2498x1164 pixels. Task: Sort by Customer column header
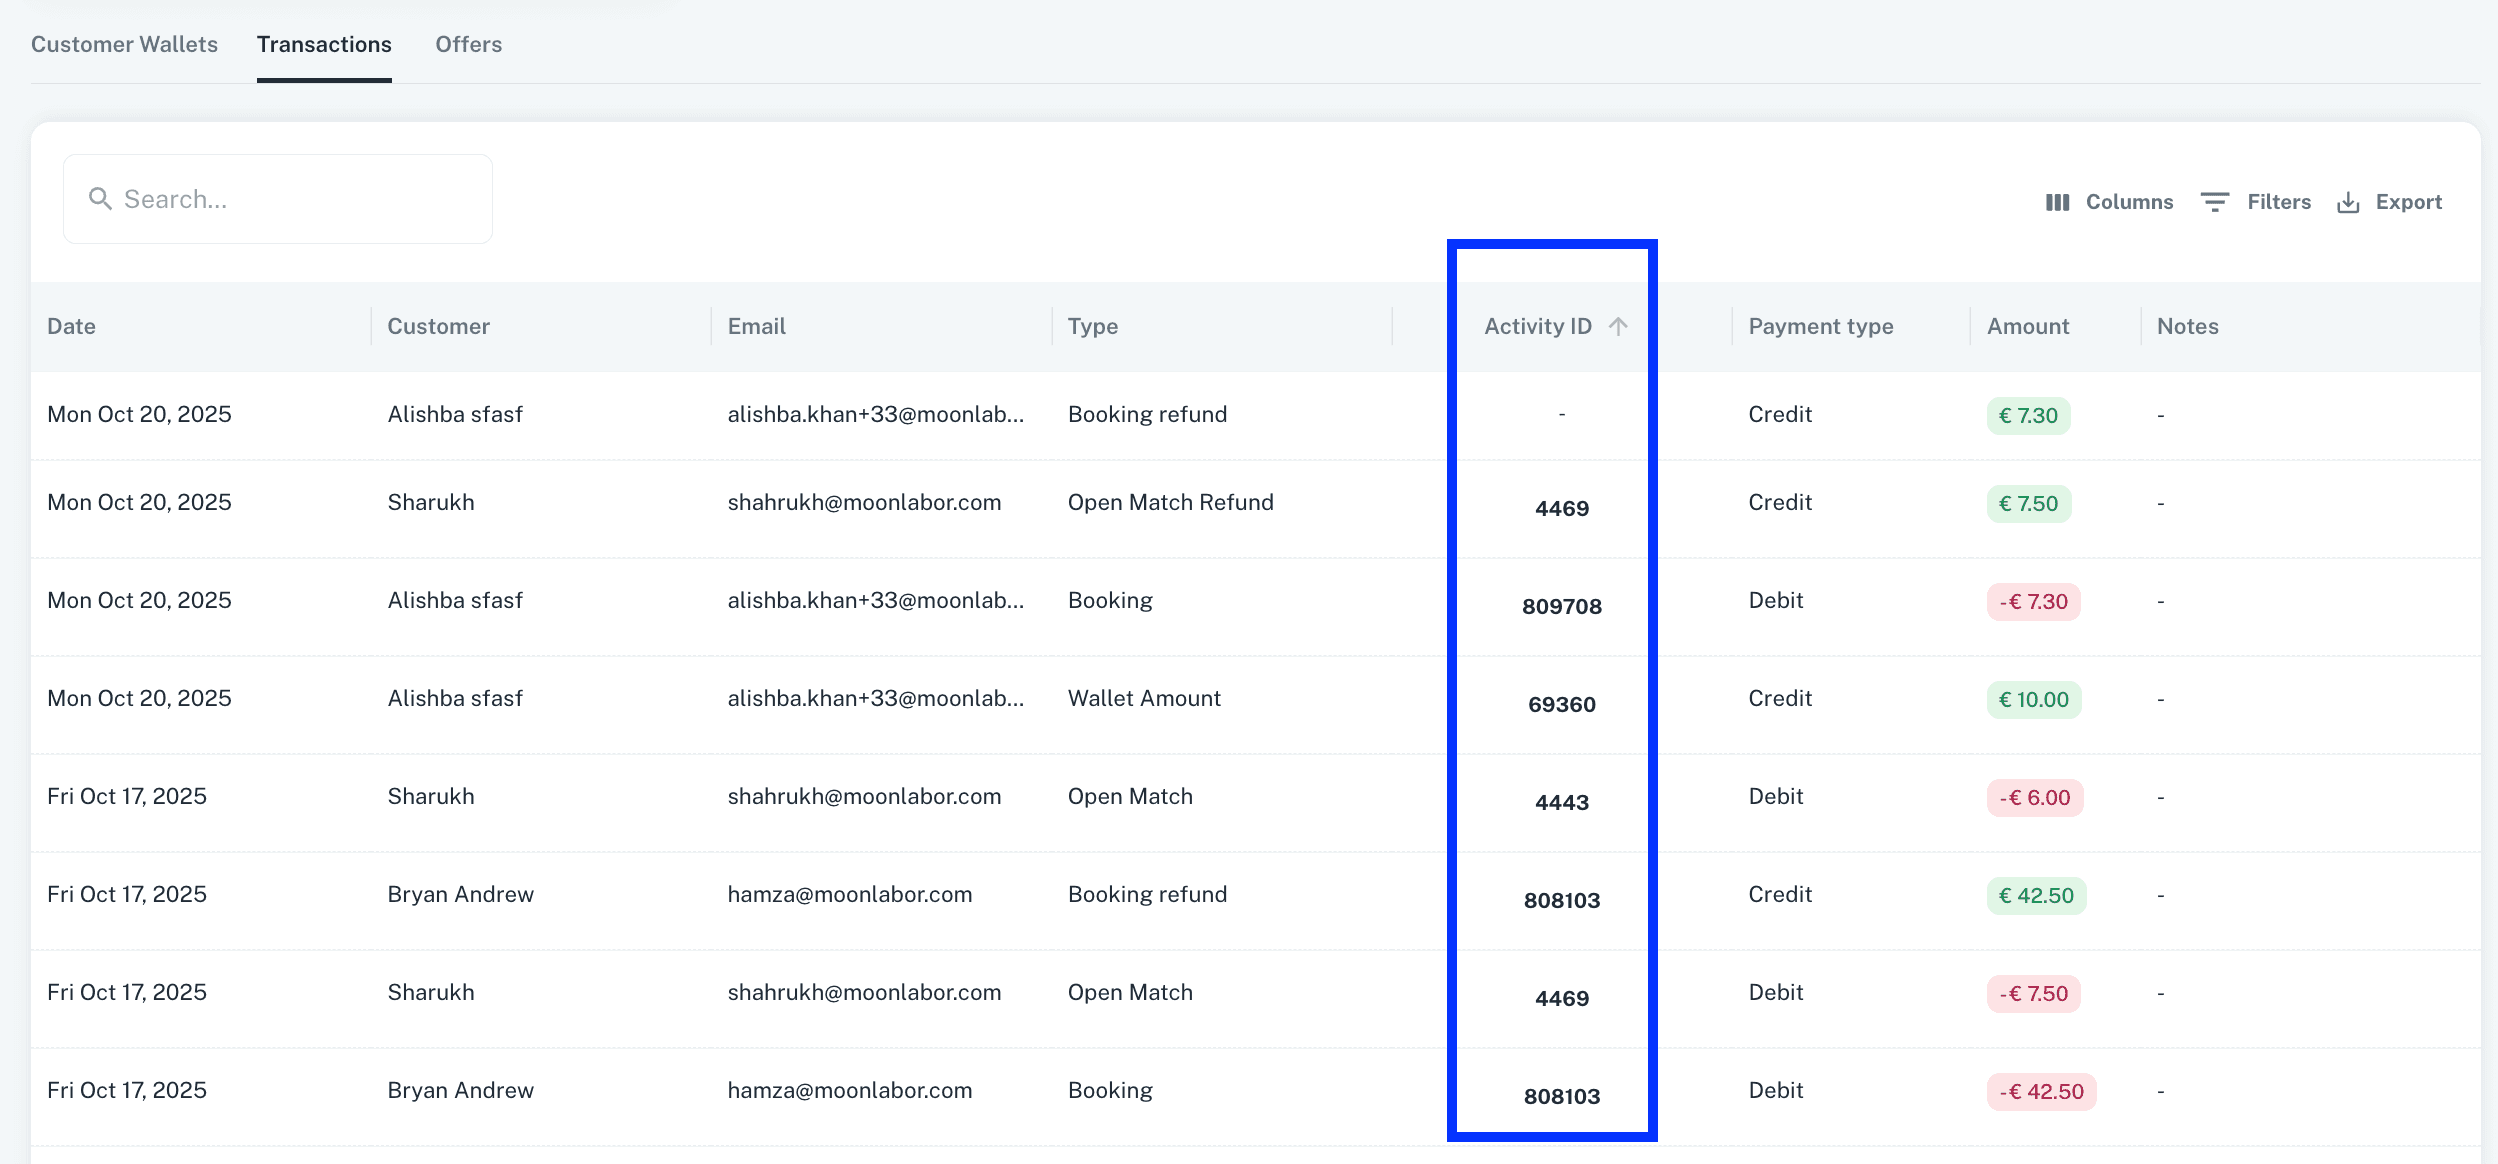click(x=438, y=326)
